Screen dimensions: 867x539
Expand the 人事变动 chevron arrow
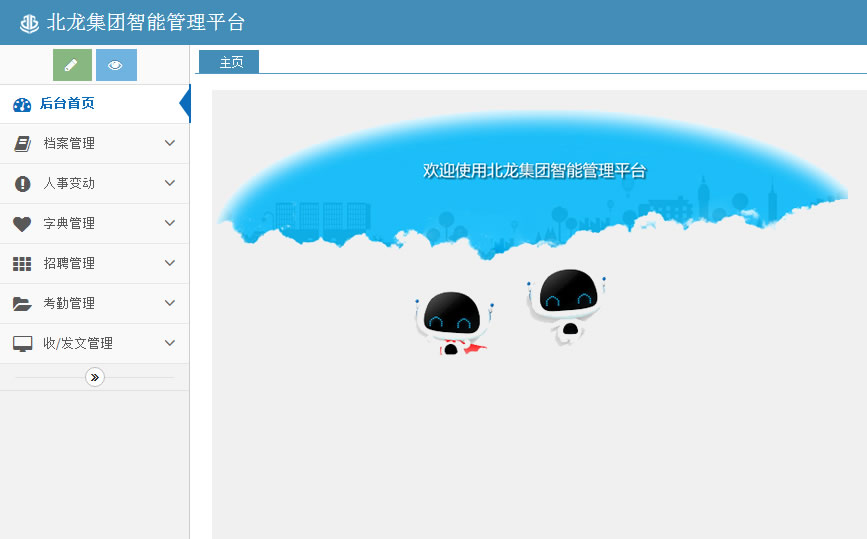170,183
